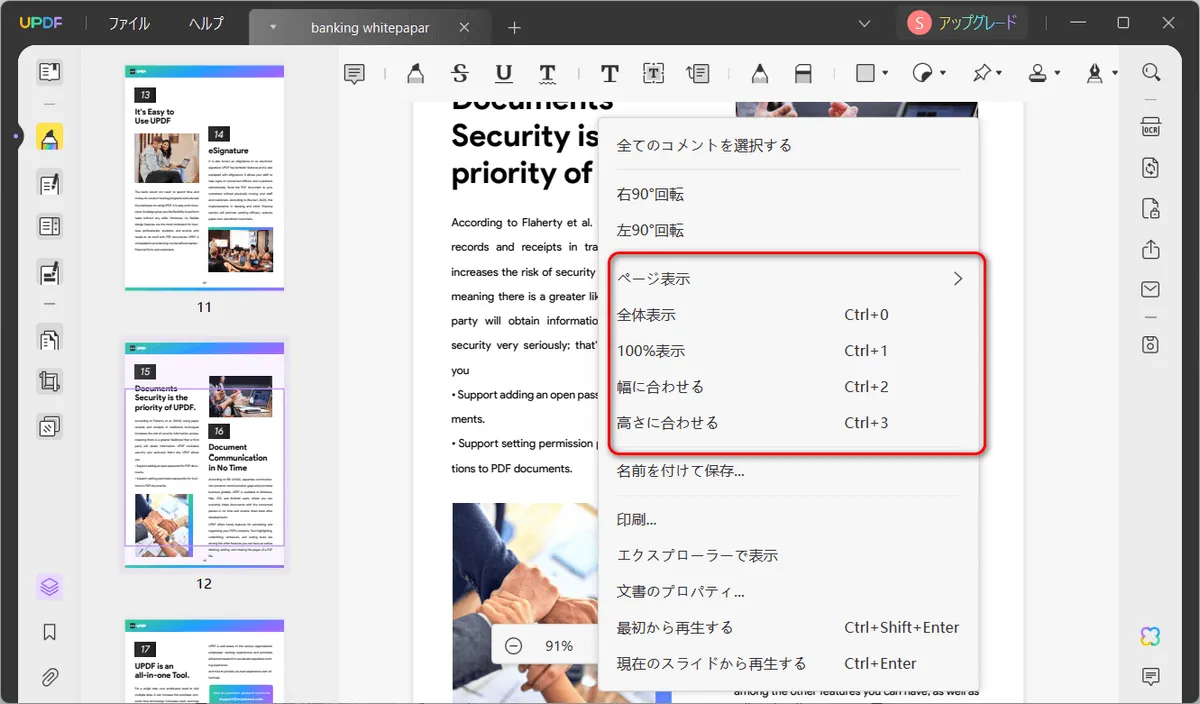Screen dimensions: 1200x704
Task: Expand the ページ表示 submenu arrow
Action: [958, 279]
